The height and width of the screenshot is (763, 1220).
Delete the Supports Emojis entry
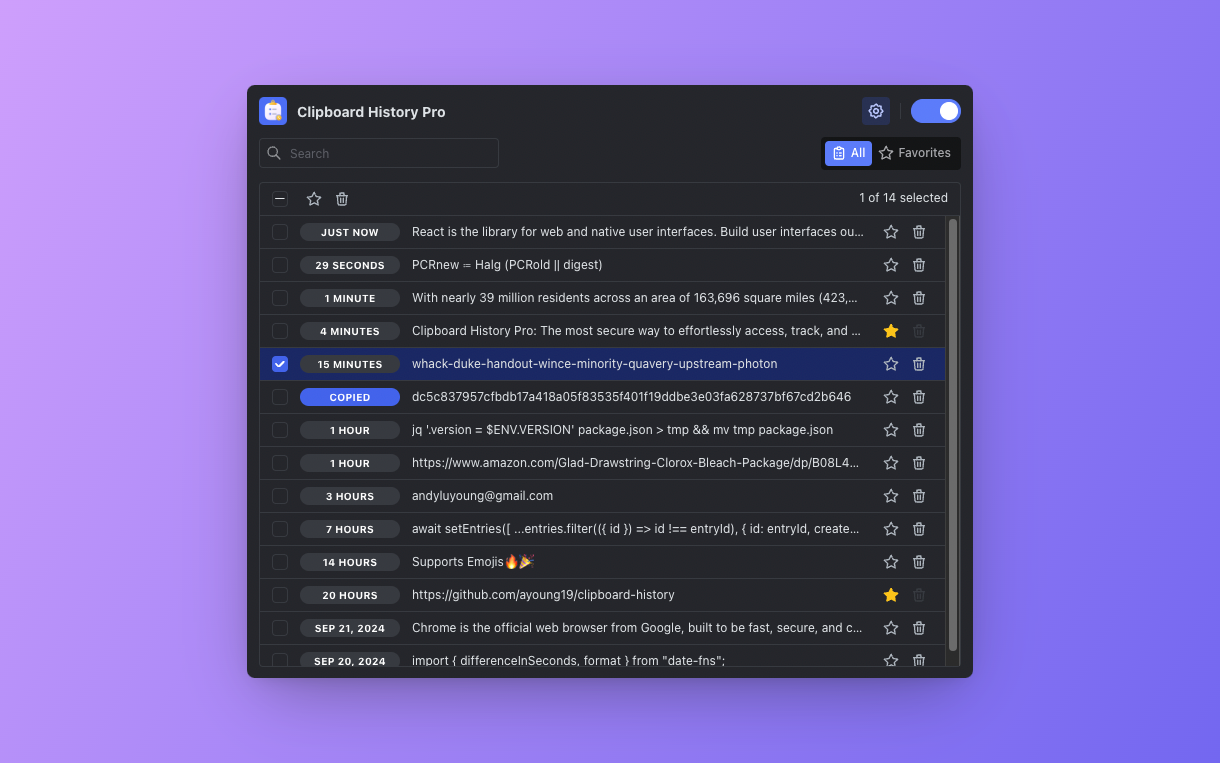click(x=919, y=562)
